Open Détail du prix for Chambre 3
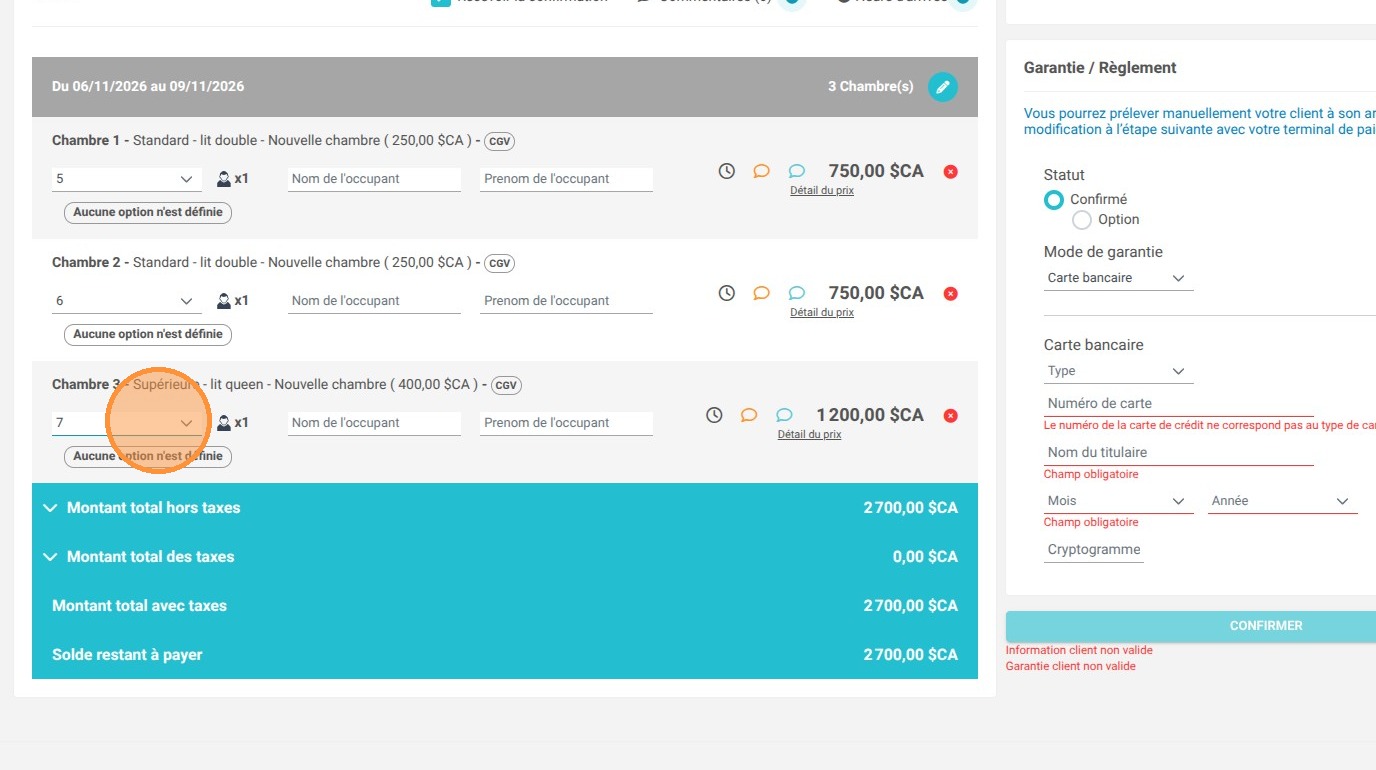This screenshot has height=770, width=1376. [x=809, y=434]
